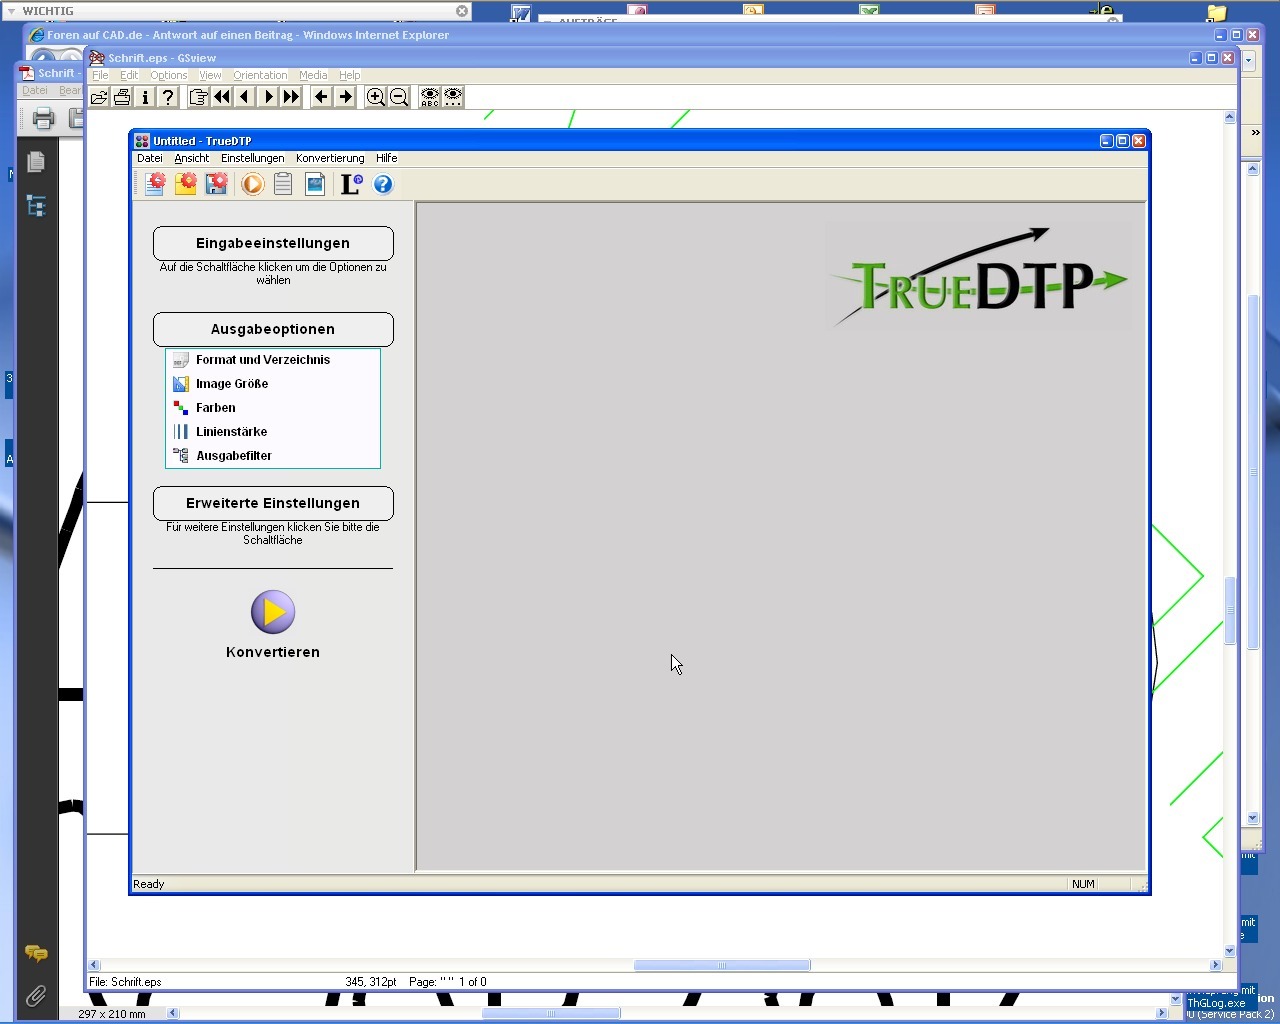
Task: Click the GSview horizontal scrollbar thumb
Action: pos(722,965)
